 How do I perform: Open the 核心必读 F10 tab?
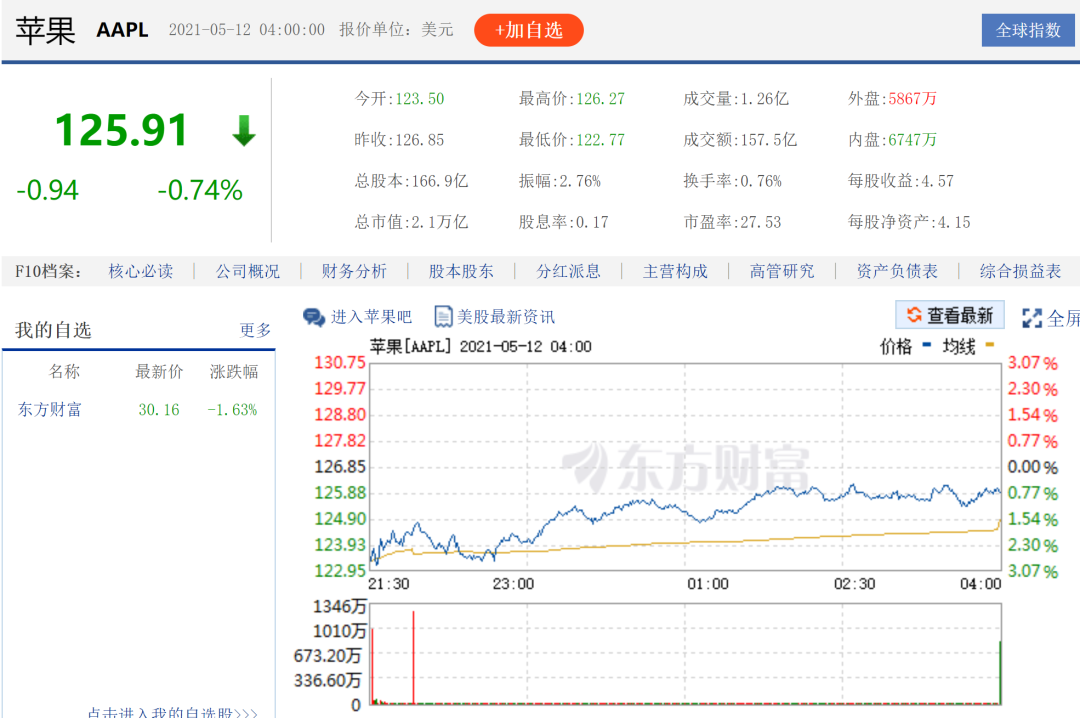[141, 271]
